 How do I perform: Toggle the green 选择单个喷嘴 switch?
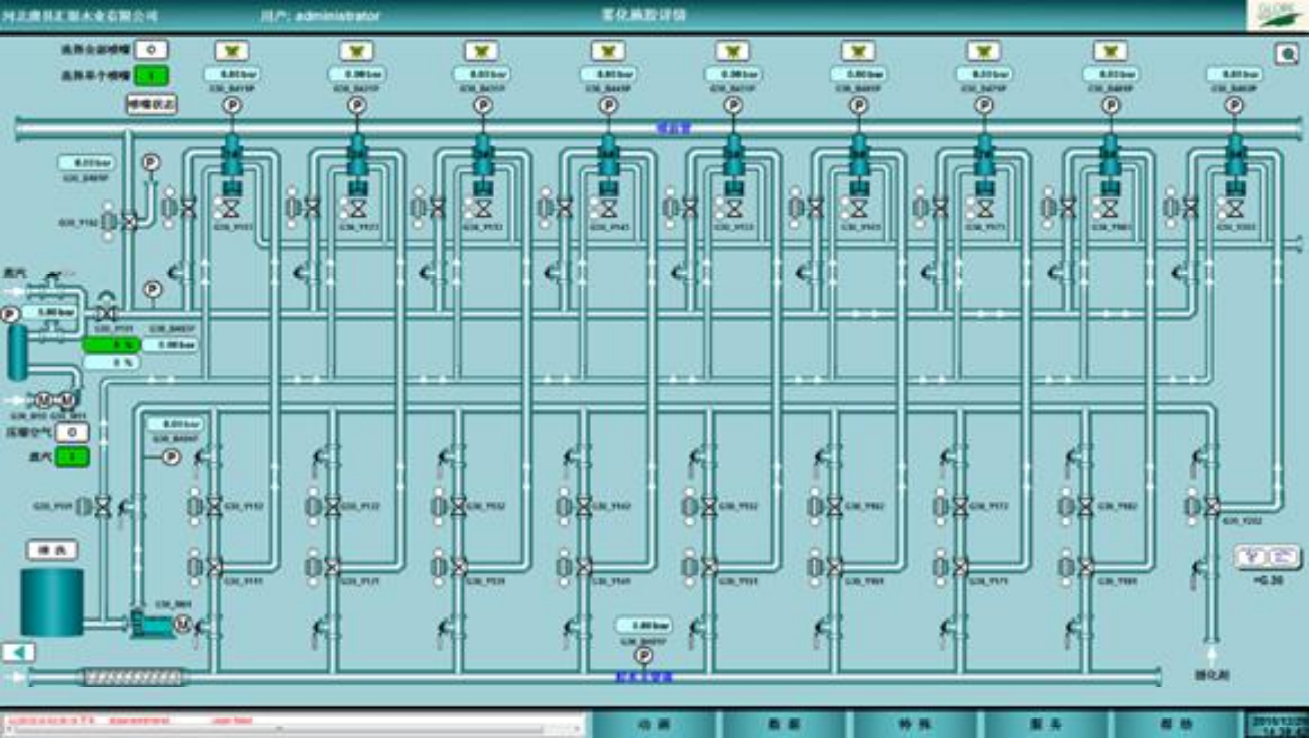(x=151, y=75)
